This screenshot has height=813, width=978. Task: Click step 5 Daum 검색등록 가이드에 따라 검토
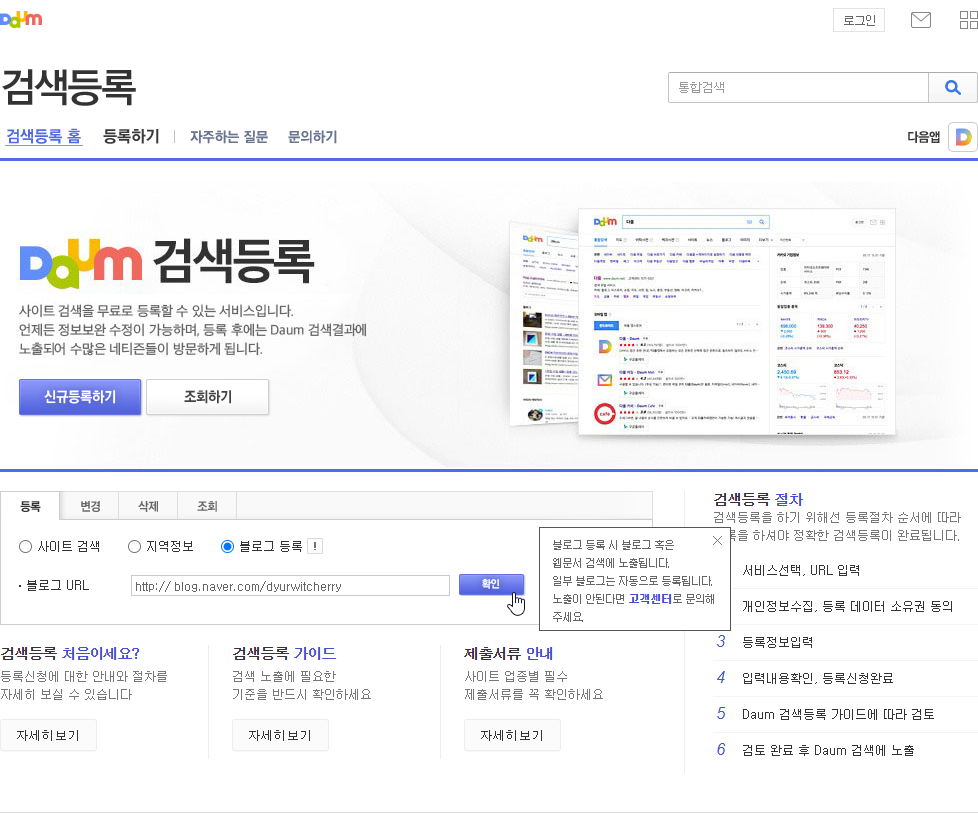[838, 714]
